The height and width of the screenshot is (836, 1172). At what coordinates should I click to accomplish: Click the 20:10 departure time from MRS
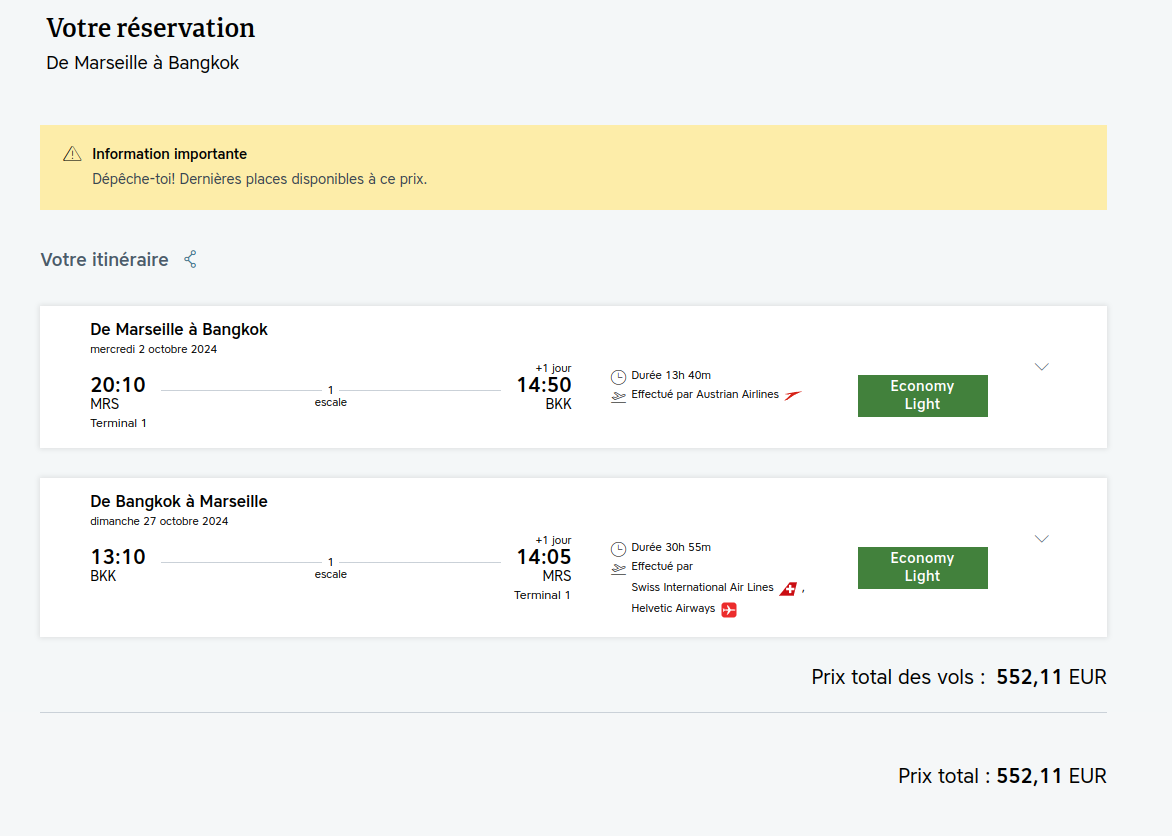coord(118,385)
